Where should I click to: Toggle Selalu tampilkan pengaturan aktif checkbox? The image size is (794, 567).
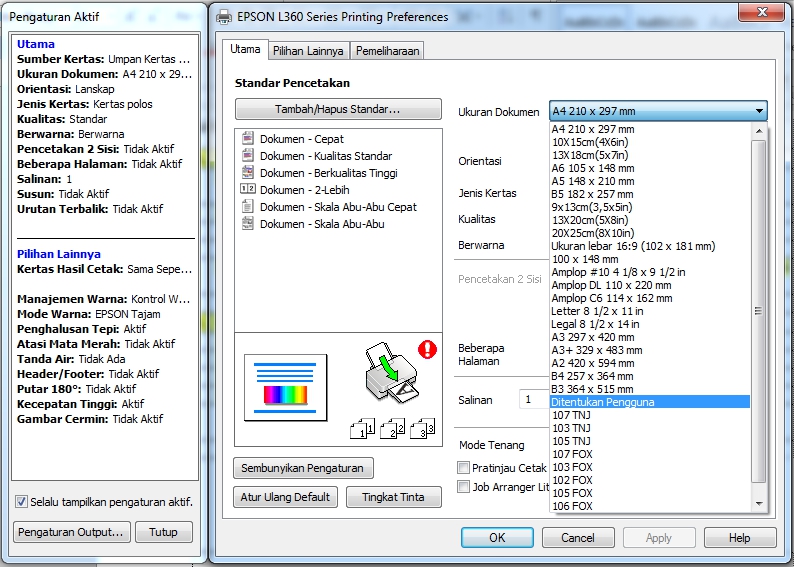[21, 502]
